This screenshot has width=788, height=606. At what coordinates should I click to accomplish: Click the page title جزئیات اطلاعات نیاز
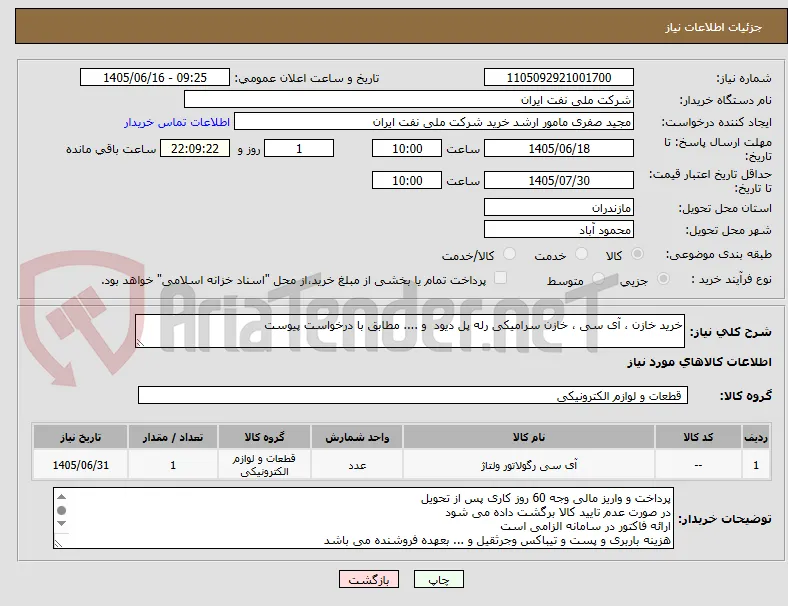pyautogui.click(x=714, y=27)
